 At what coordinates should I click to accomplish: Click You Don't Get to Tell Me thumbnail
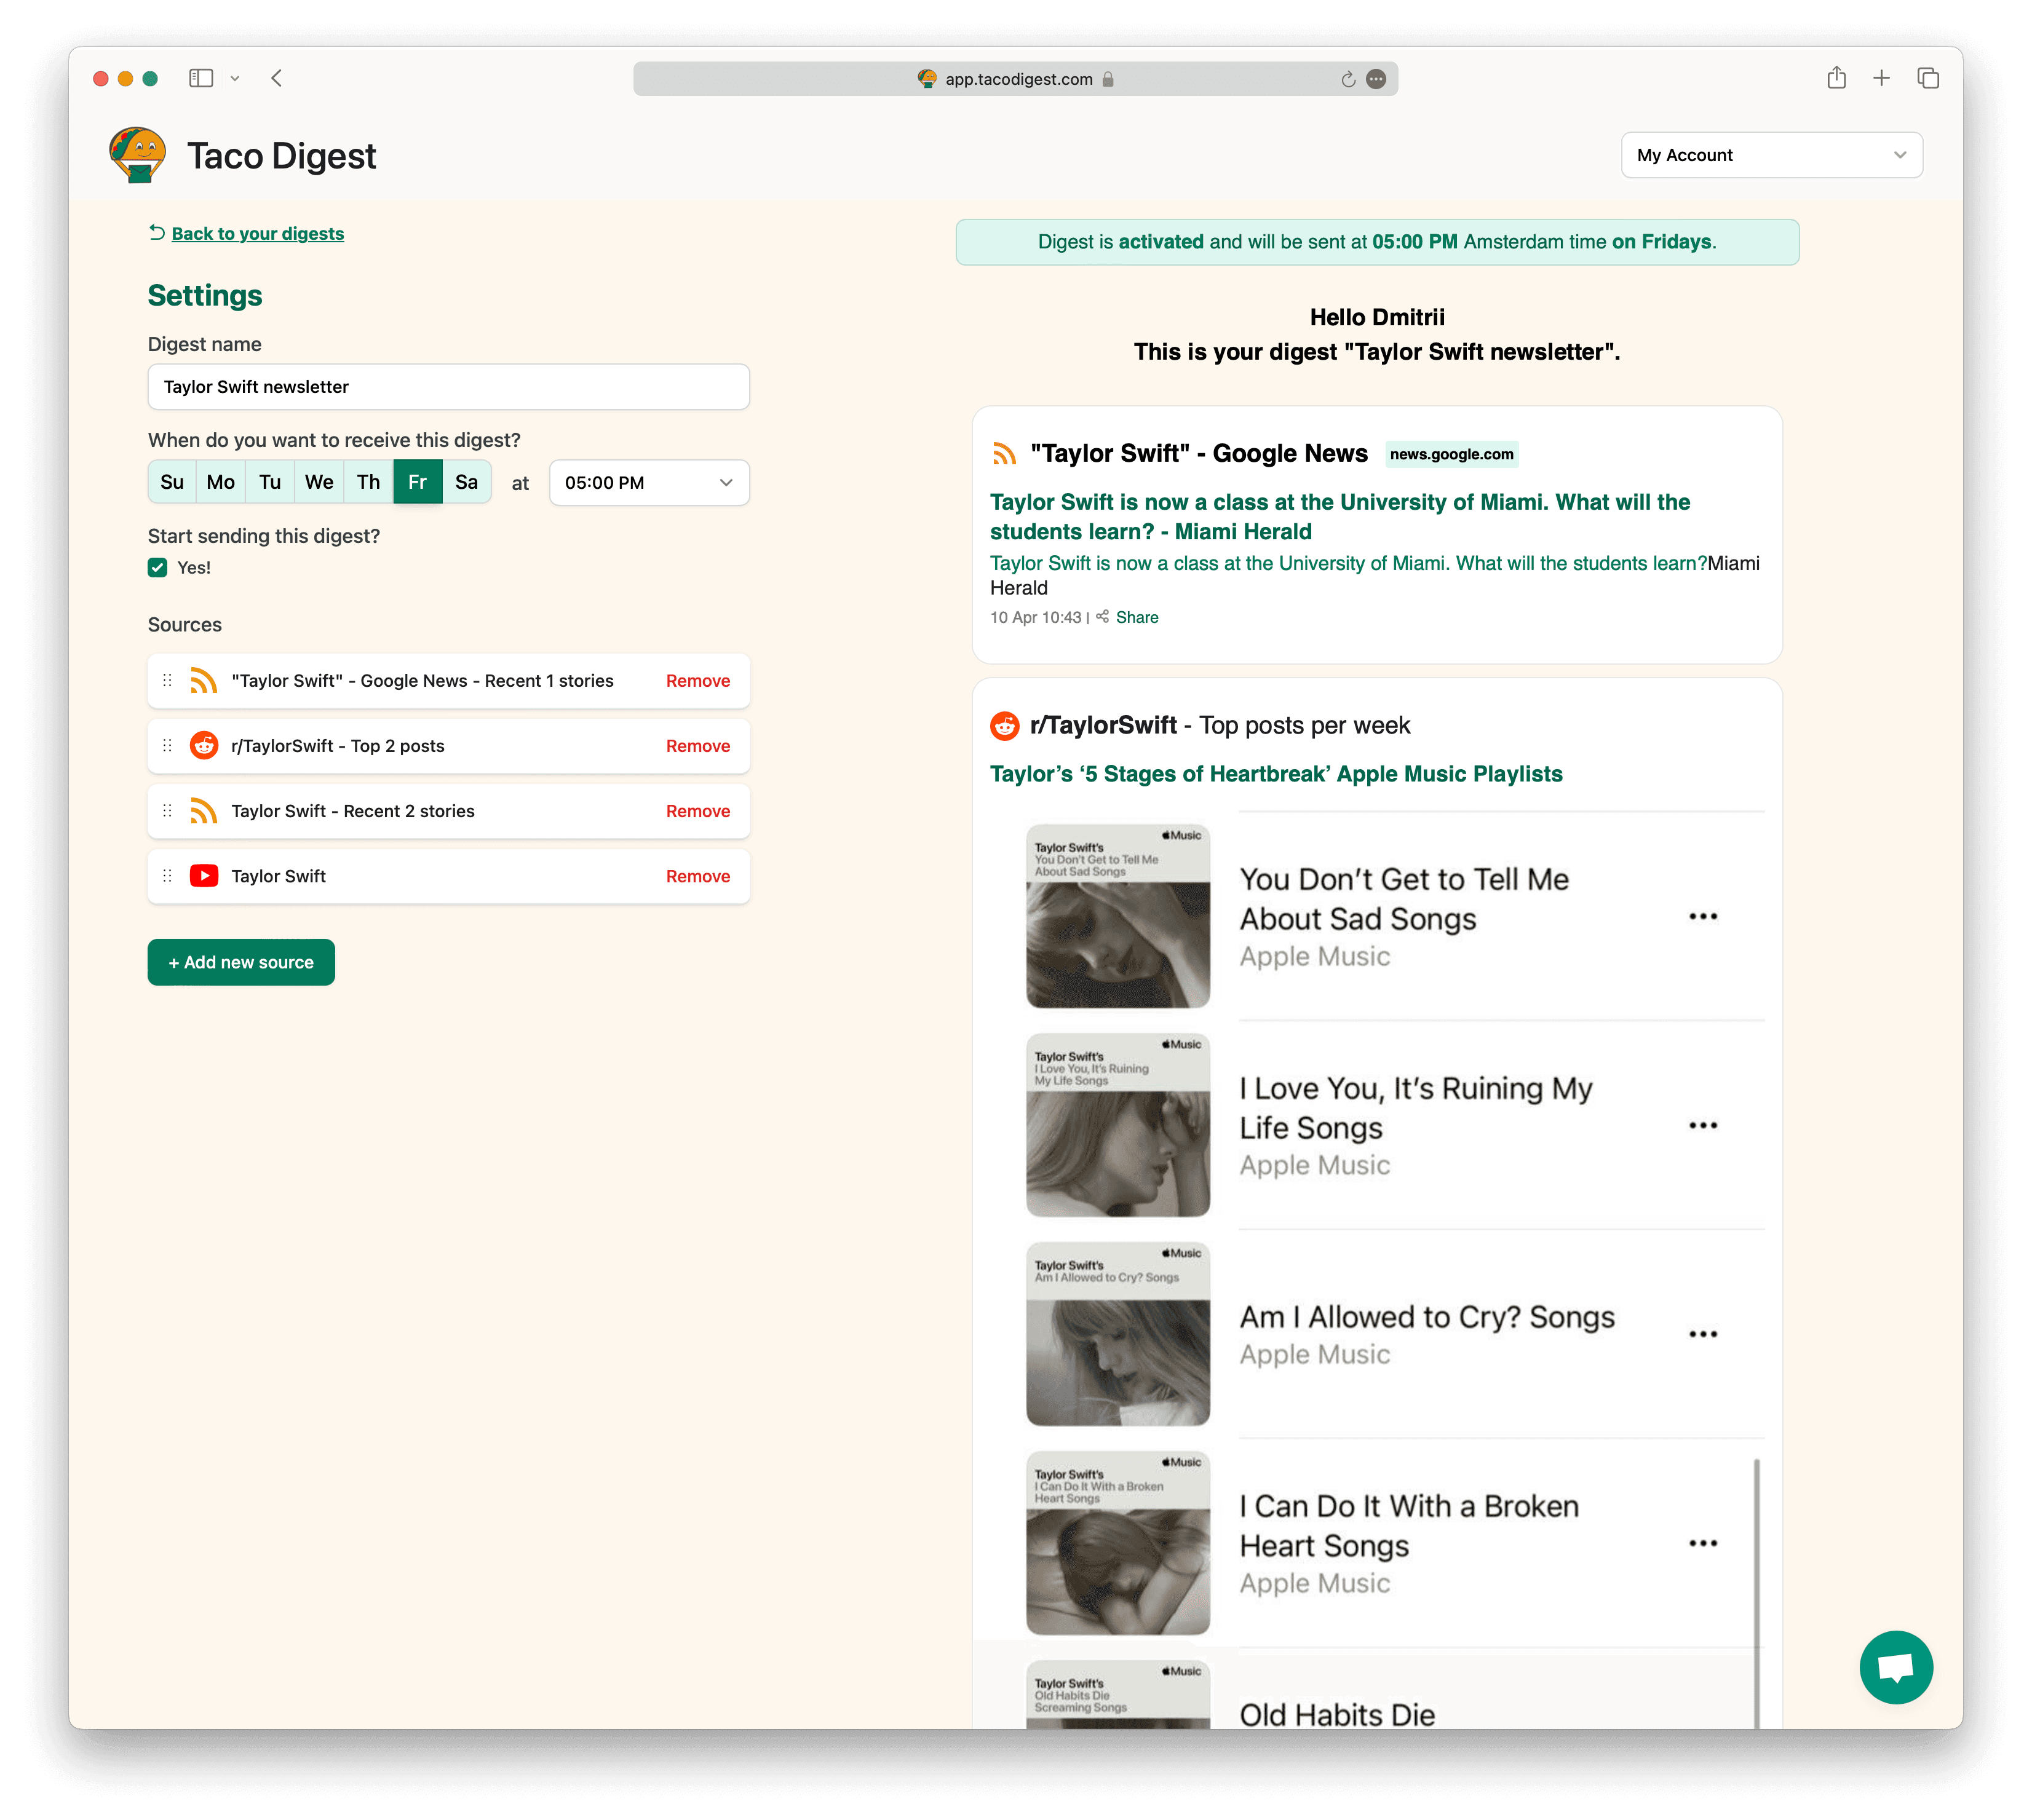(1118, 916)
